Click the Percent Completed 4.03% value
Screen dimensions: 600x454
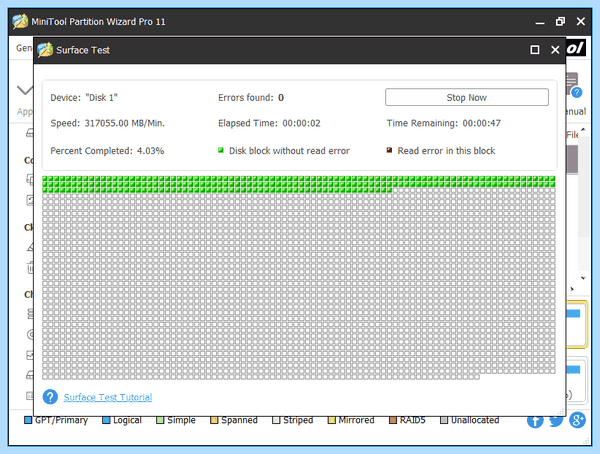point(150,151)
